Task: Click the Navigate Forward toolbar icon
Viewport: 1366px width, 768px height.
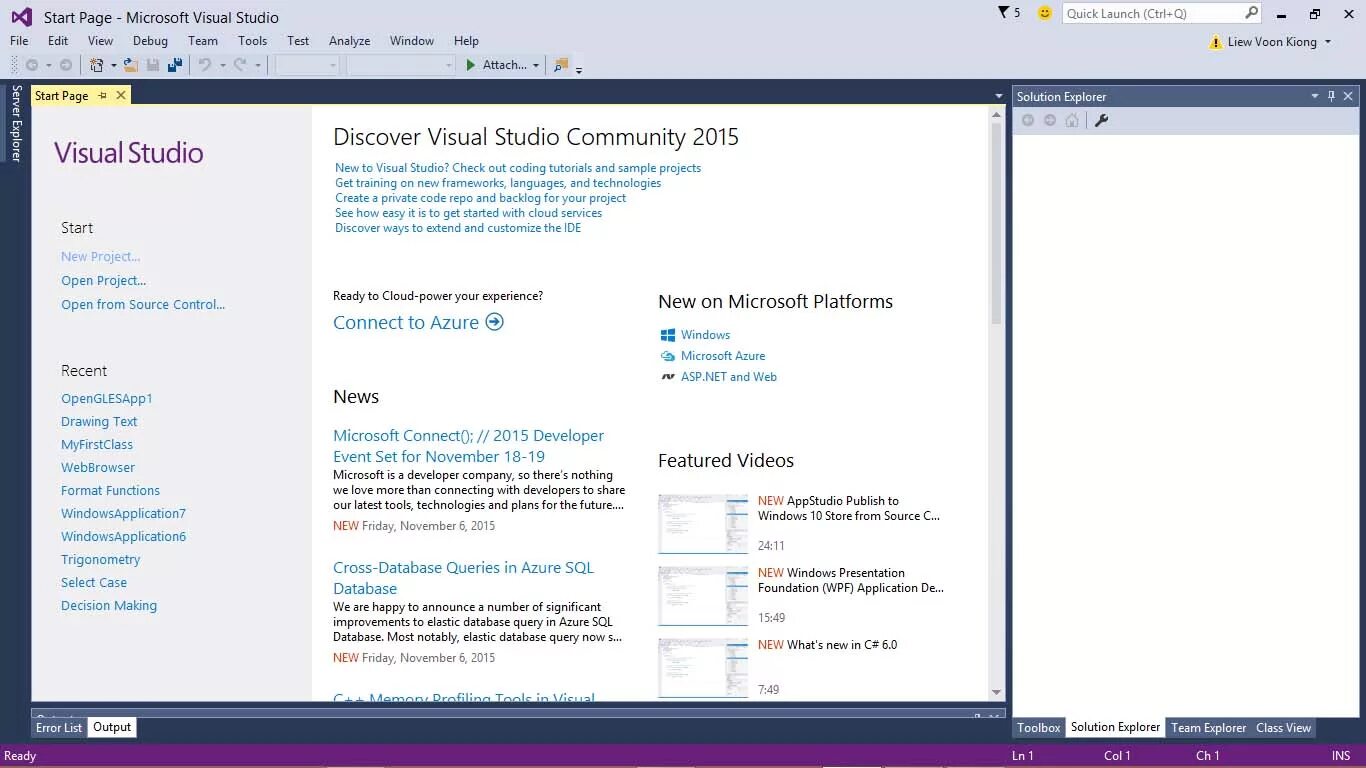Action: [x=66, y=65]
